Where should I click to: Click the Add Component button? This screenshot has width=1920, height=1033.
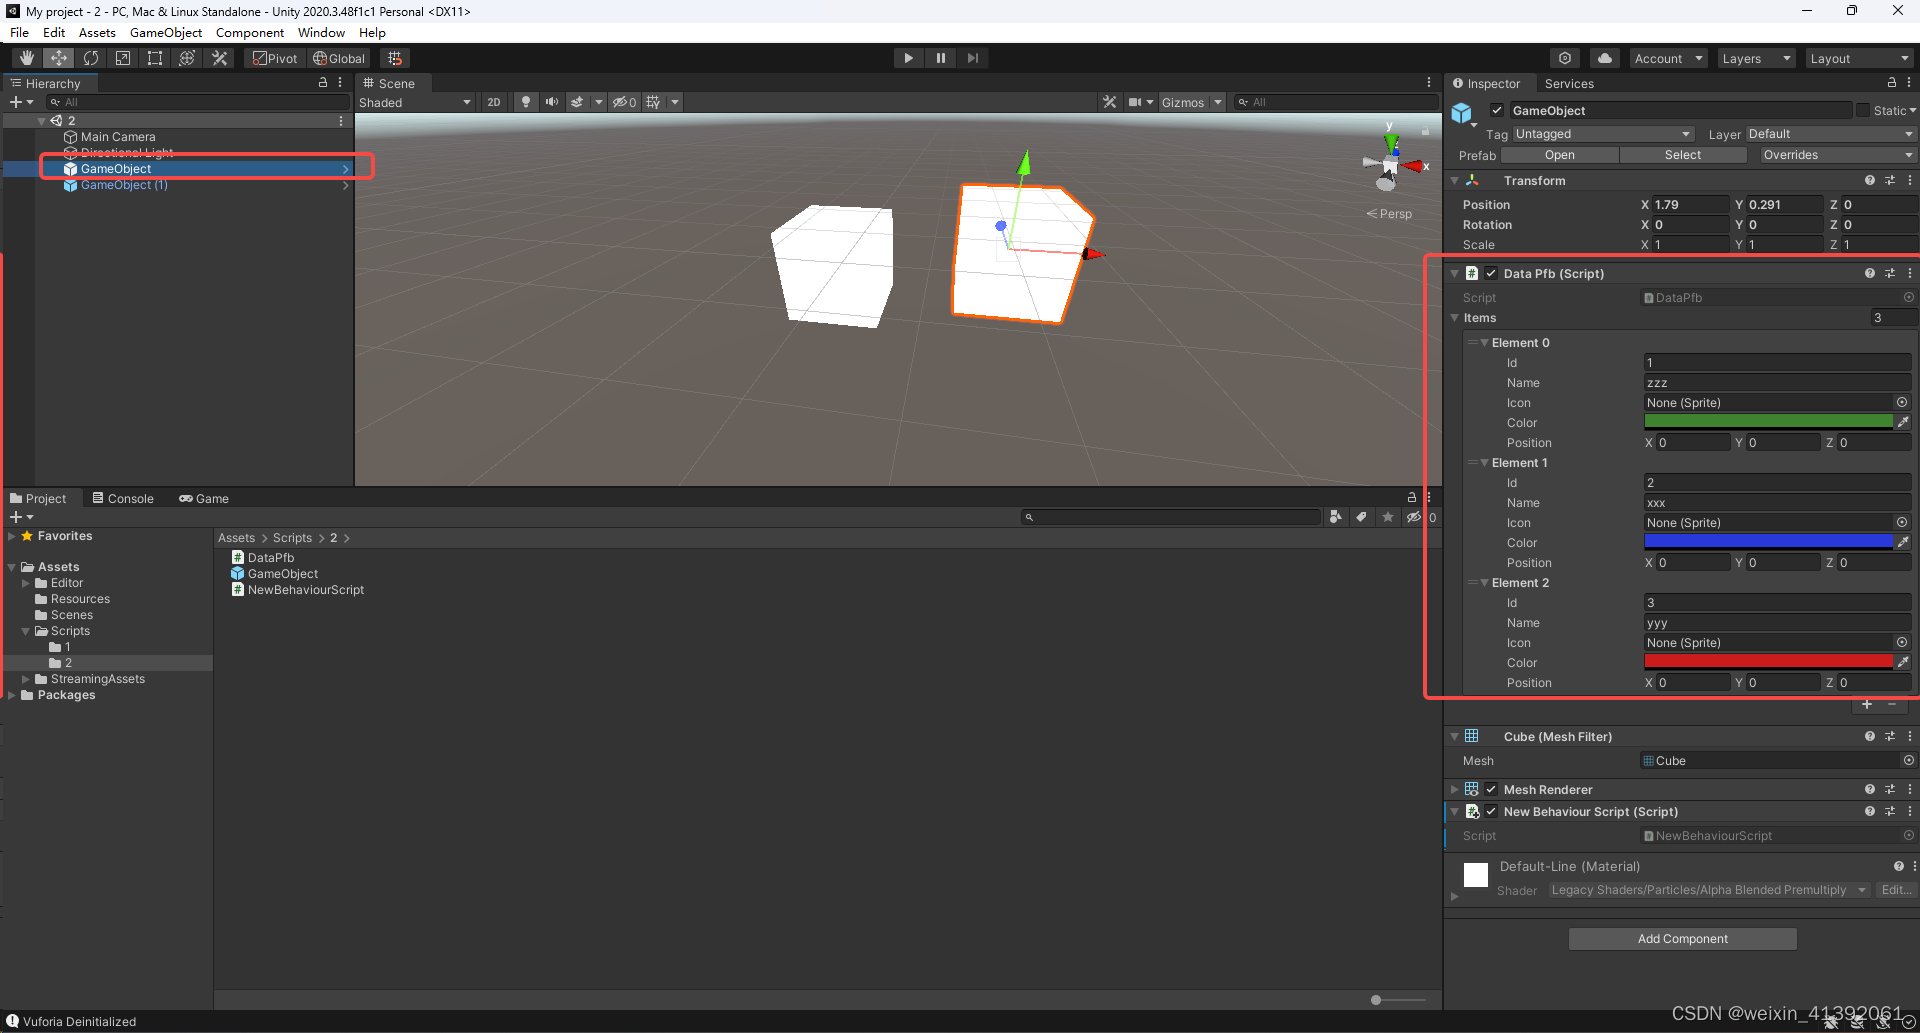click(1682, 939)
